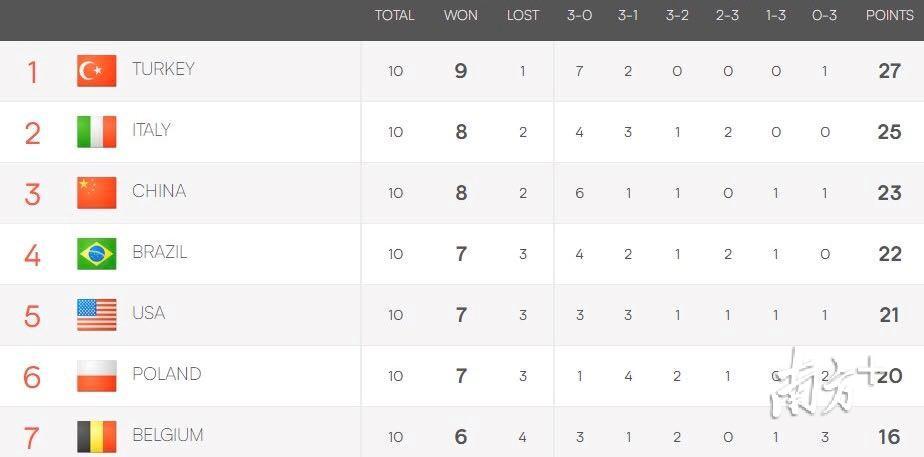Click the Brazil flag icon
This screenshot has height=457, width=924.
pos(97,254)
